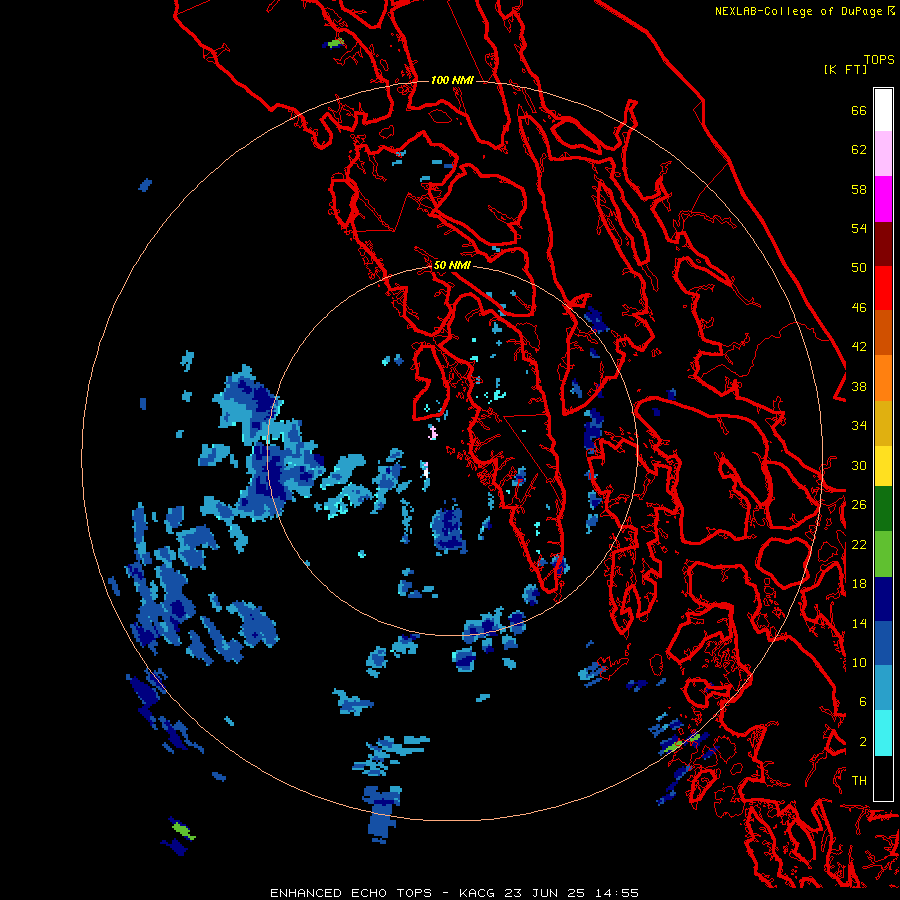Click the 34 legend value label
Image resolution: width=900 pixels, height=900 pixels.
point(859,426)
